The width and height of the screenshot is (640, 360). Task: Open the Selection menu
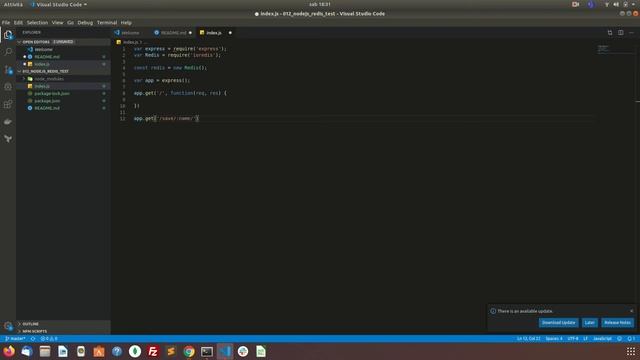(38, 22)
